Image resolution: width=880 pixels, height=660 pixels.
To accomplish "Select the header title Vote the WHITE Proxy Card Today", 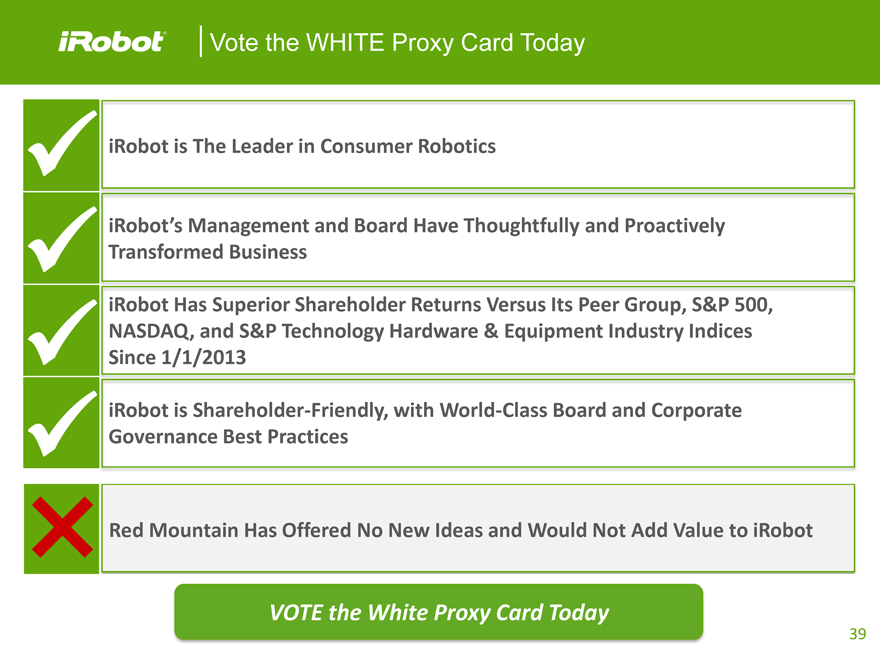I will pyautogui.click(x=398, y=43).
